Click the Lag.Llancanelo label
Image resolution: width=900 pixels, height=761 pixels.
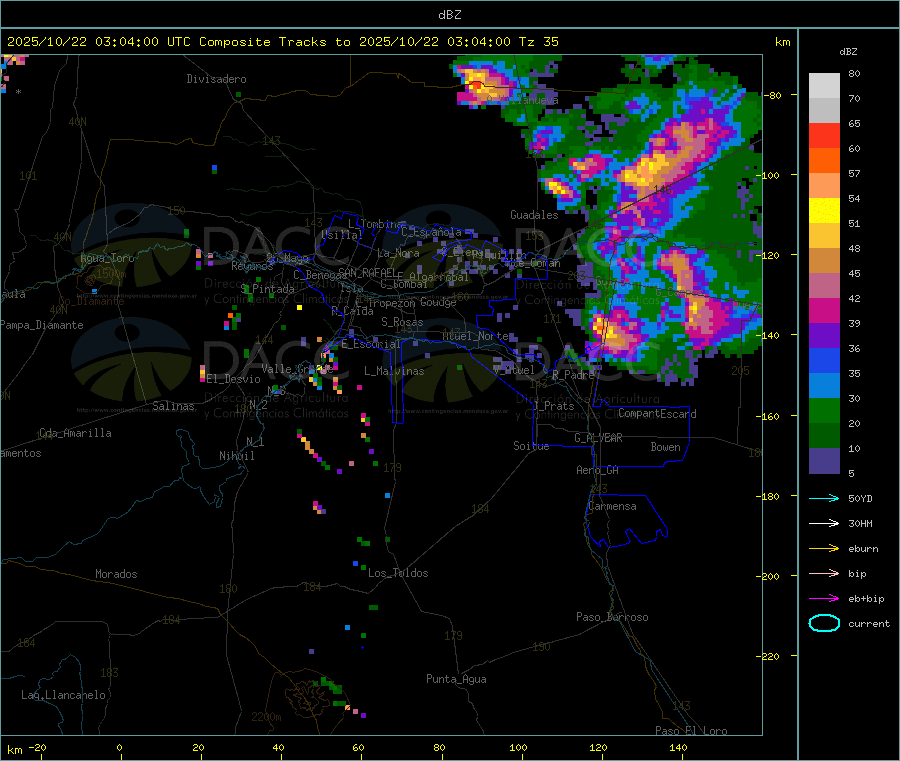(63, 696)
